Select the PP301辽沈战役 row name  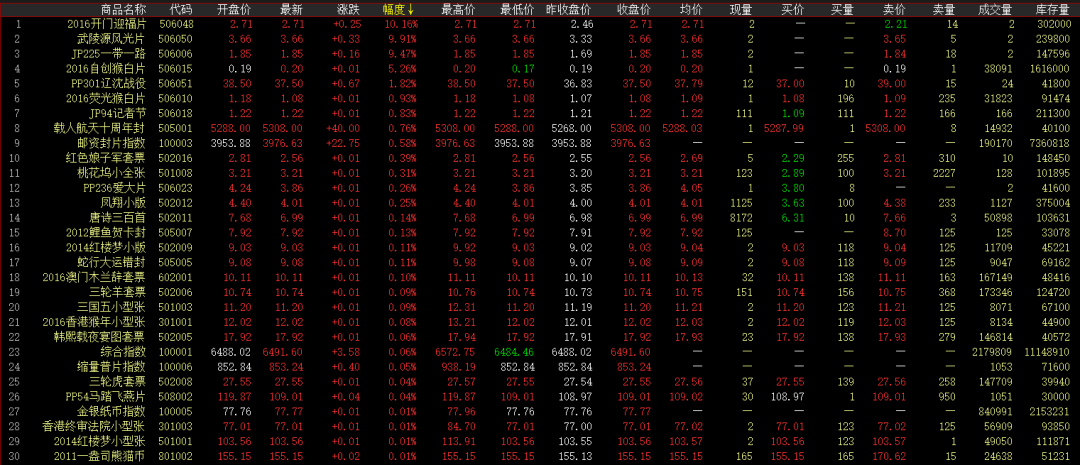(x=110, y=84)
